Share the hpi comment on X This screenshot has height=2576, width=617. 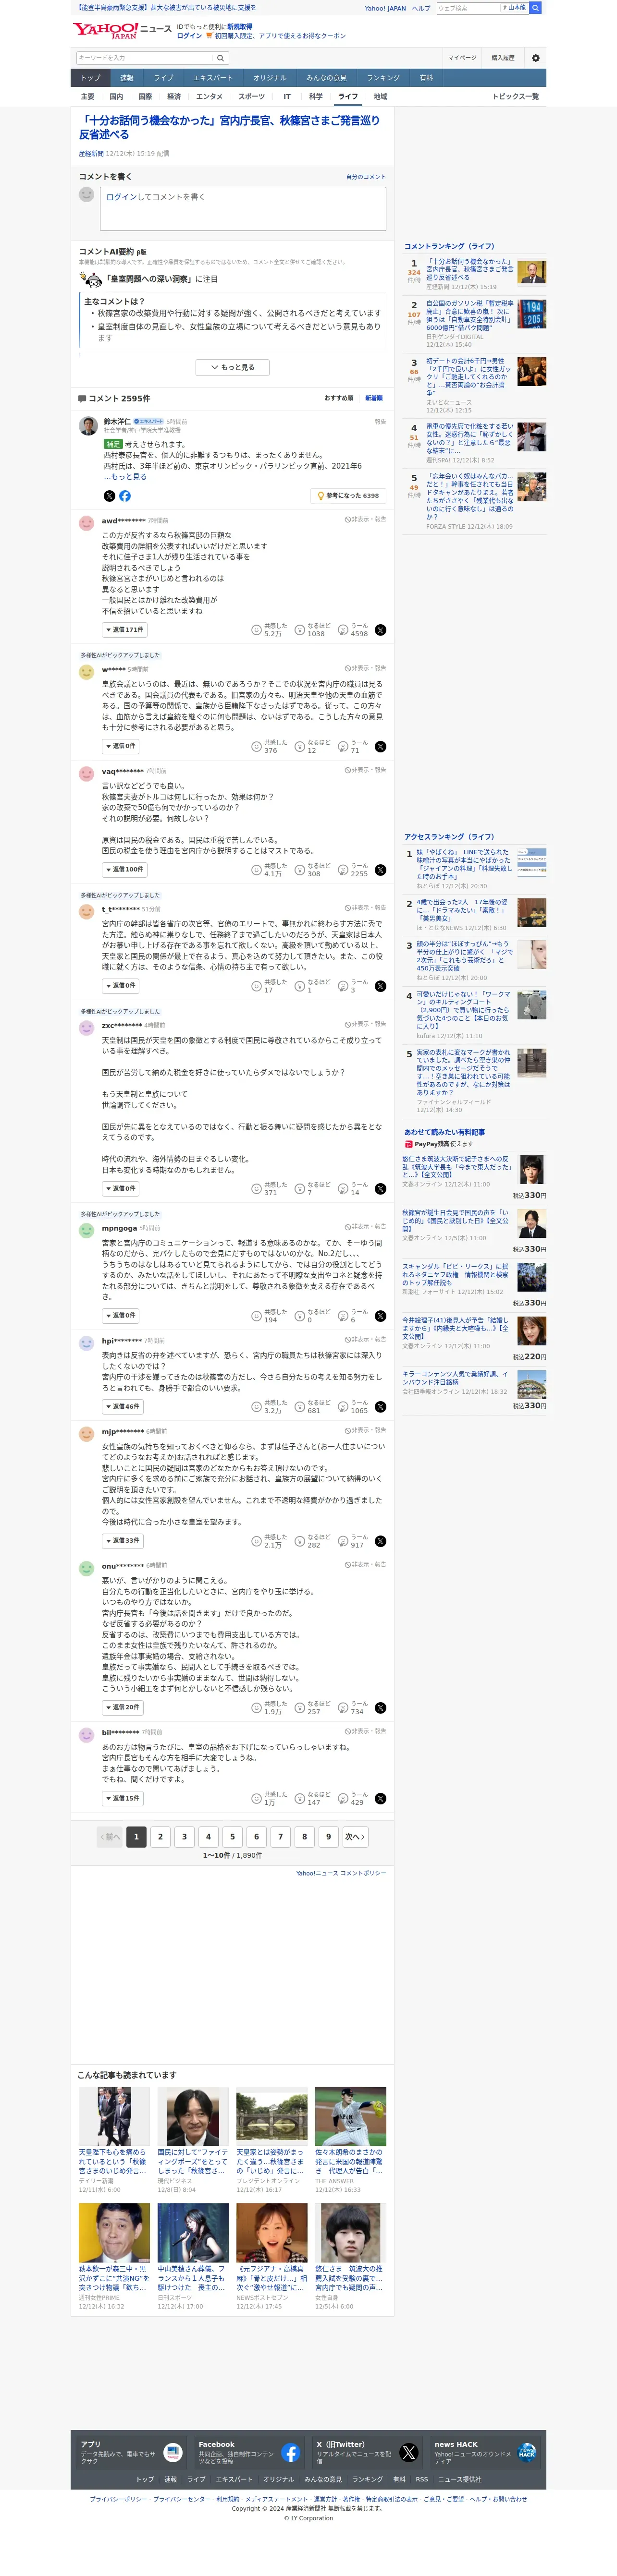click(x=380, y=1407)
